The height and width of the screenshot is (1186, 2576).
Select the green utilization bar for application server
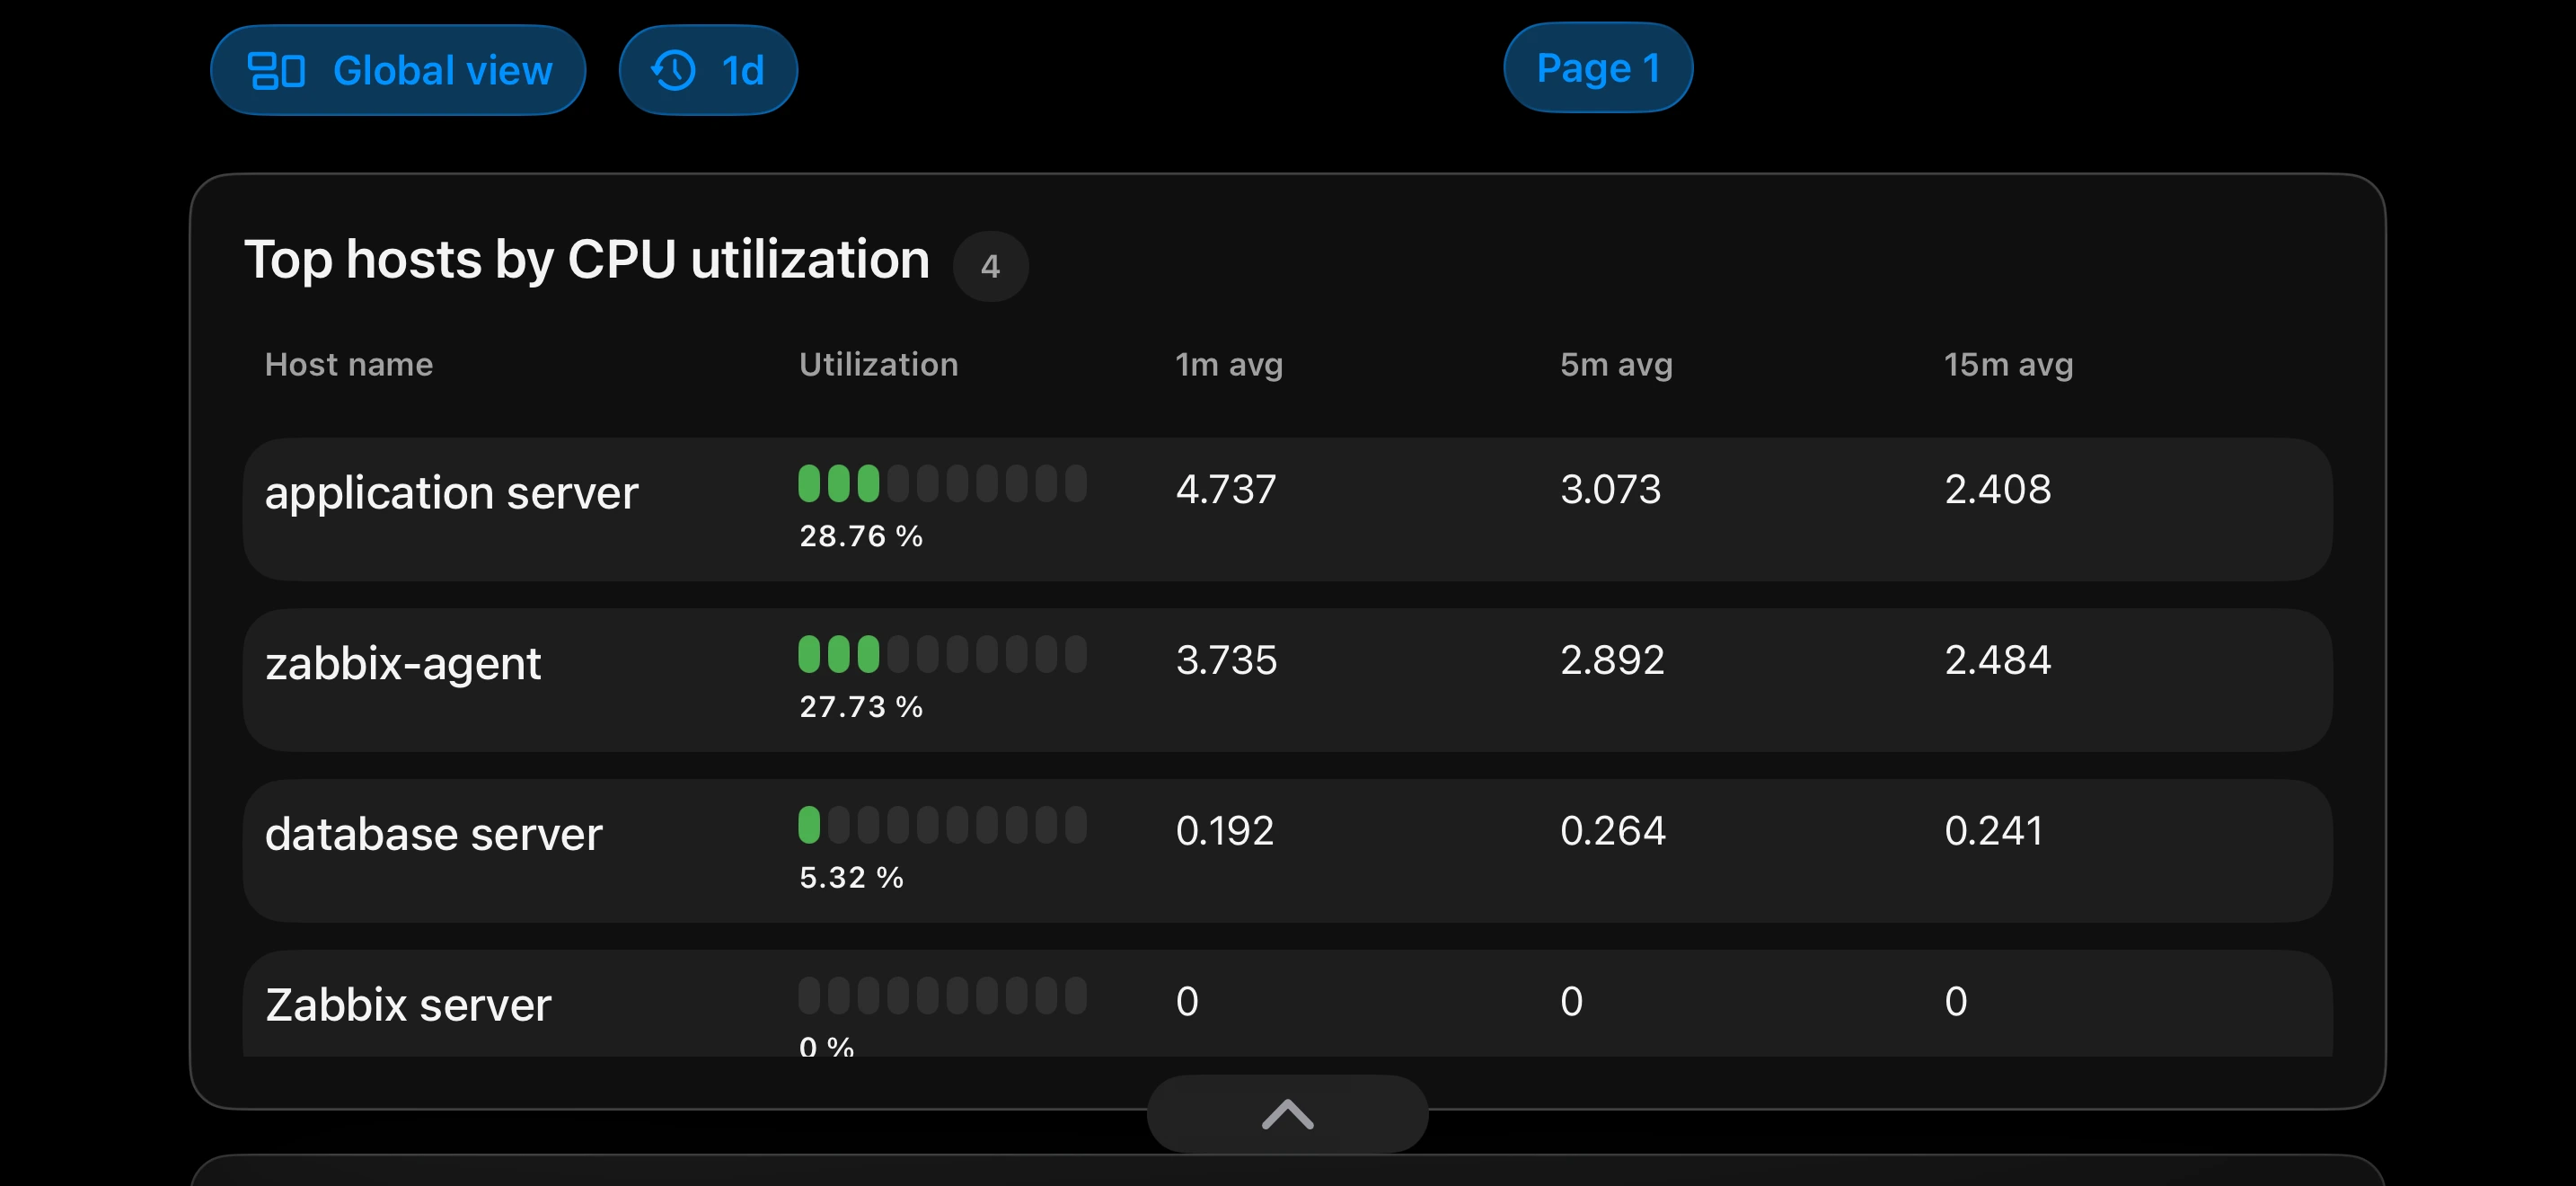coord(941,483)
